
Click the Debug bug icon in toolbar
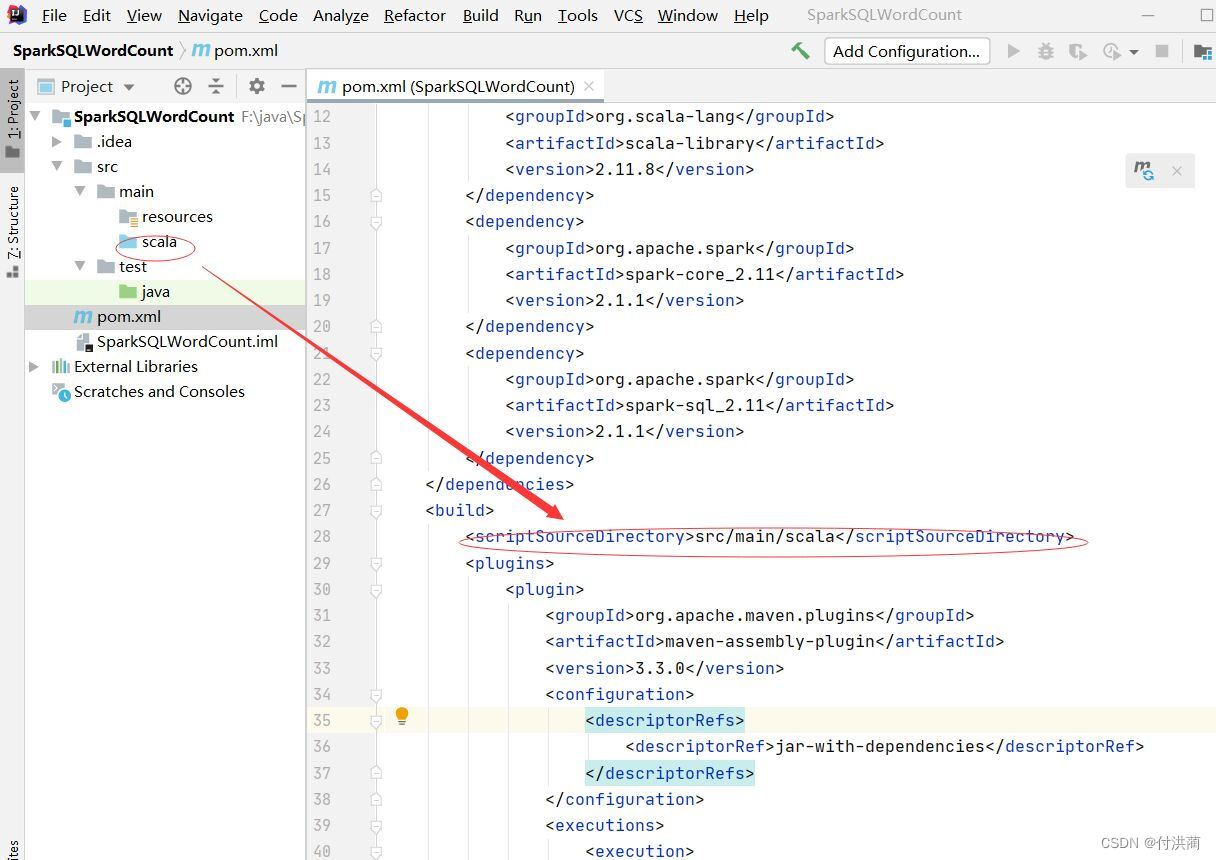click(1045, 51)
